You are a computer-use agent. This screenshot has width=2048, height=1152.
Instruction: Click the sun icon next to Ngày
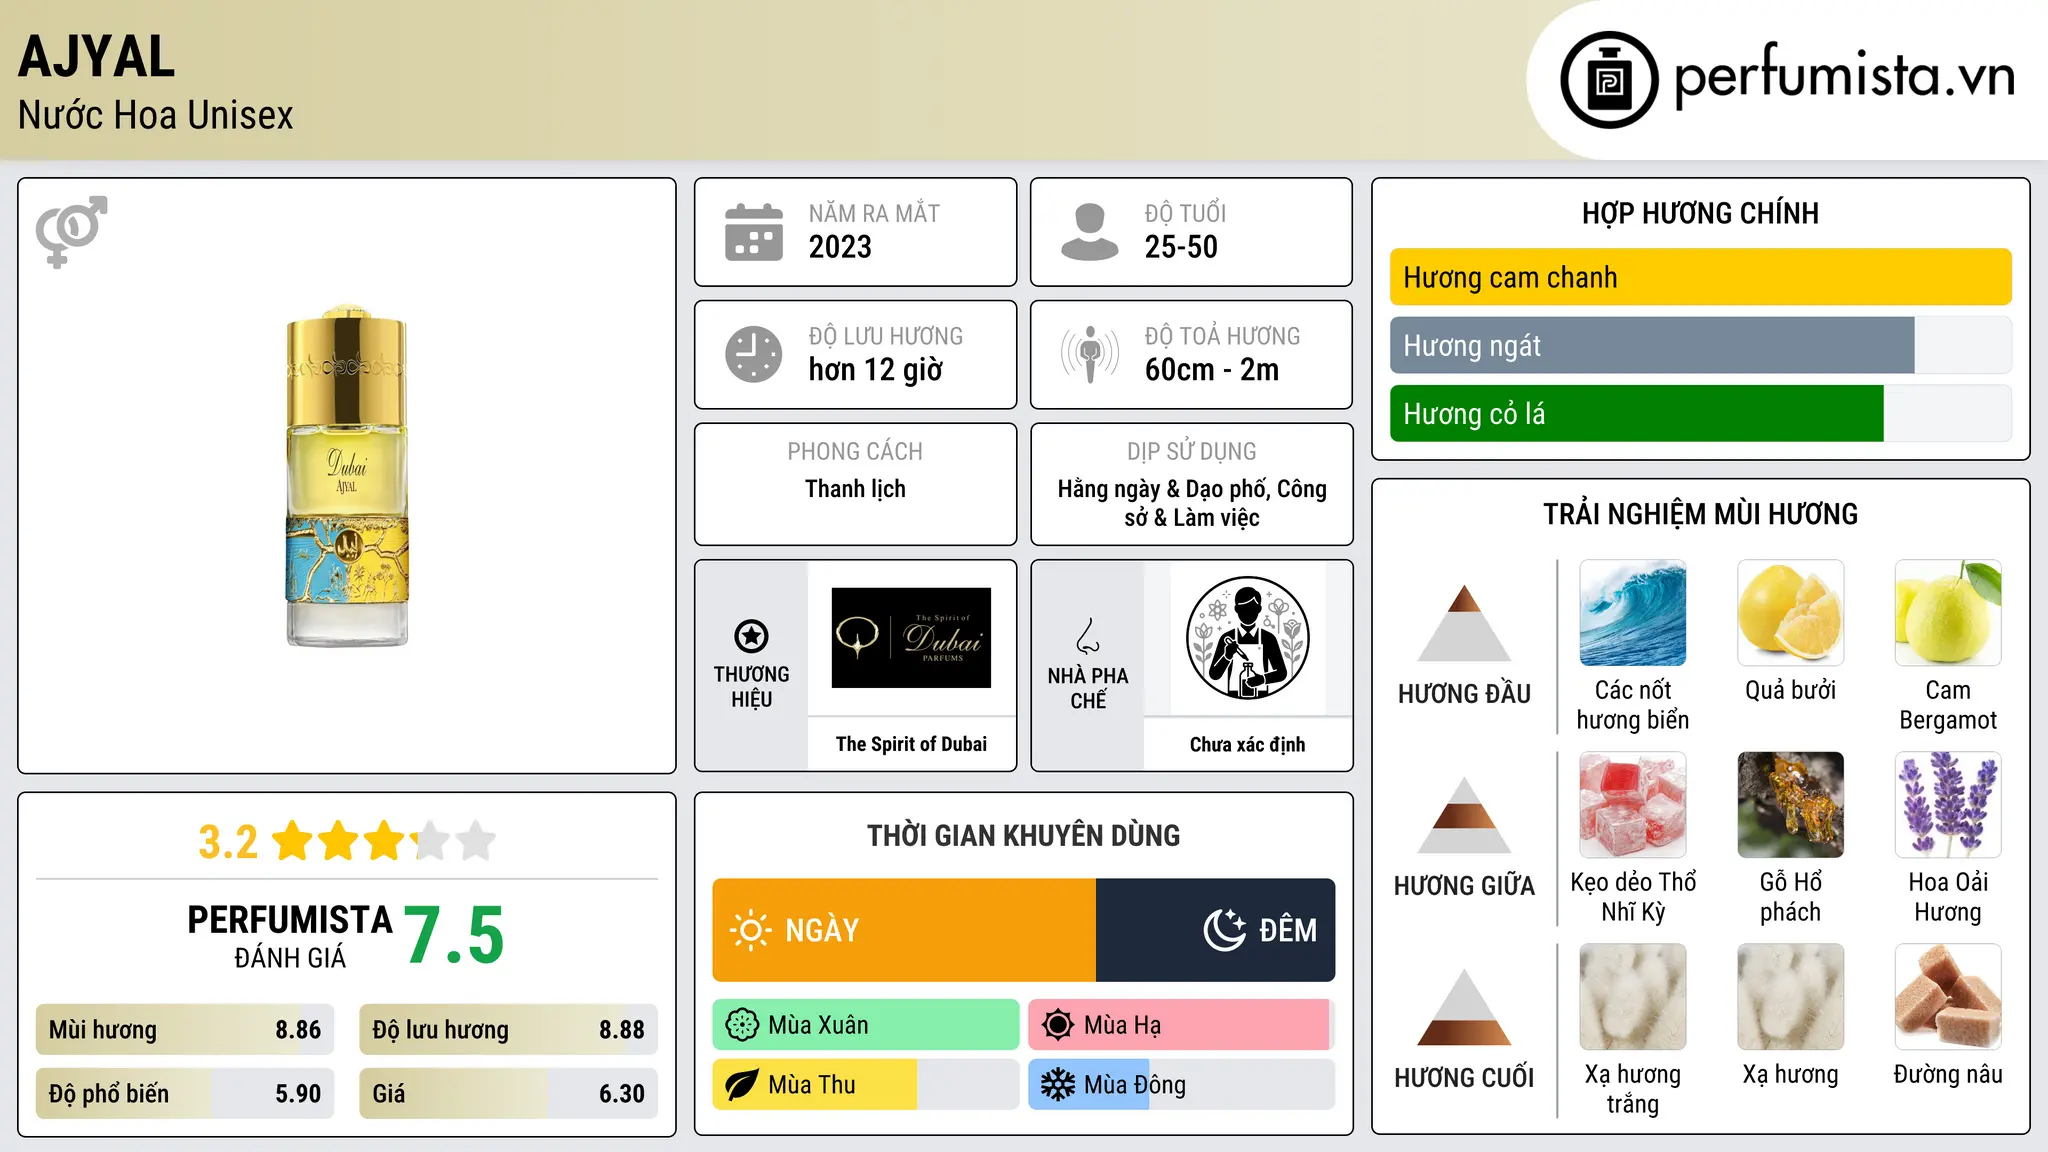[750, 930]
